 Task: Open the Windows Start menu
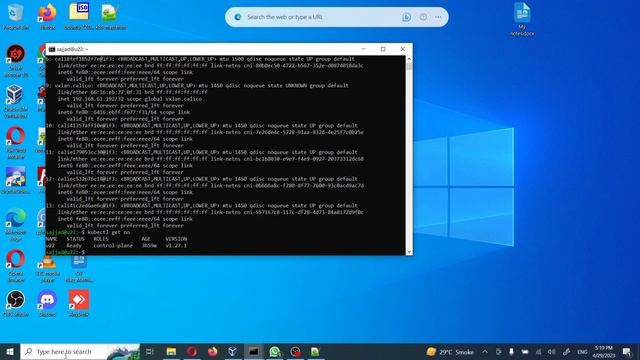tap(10, 351)
